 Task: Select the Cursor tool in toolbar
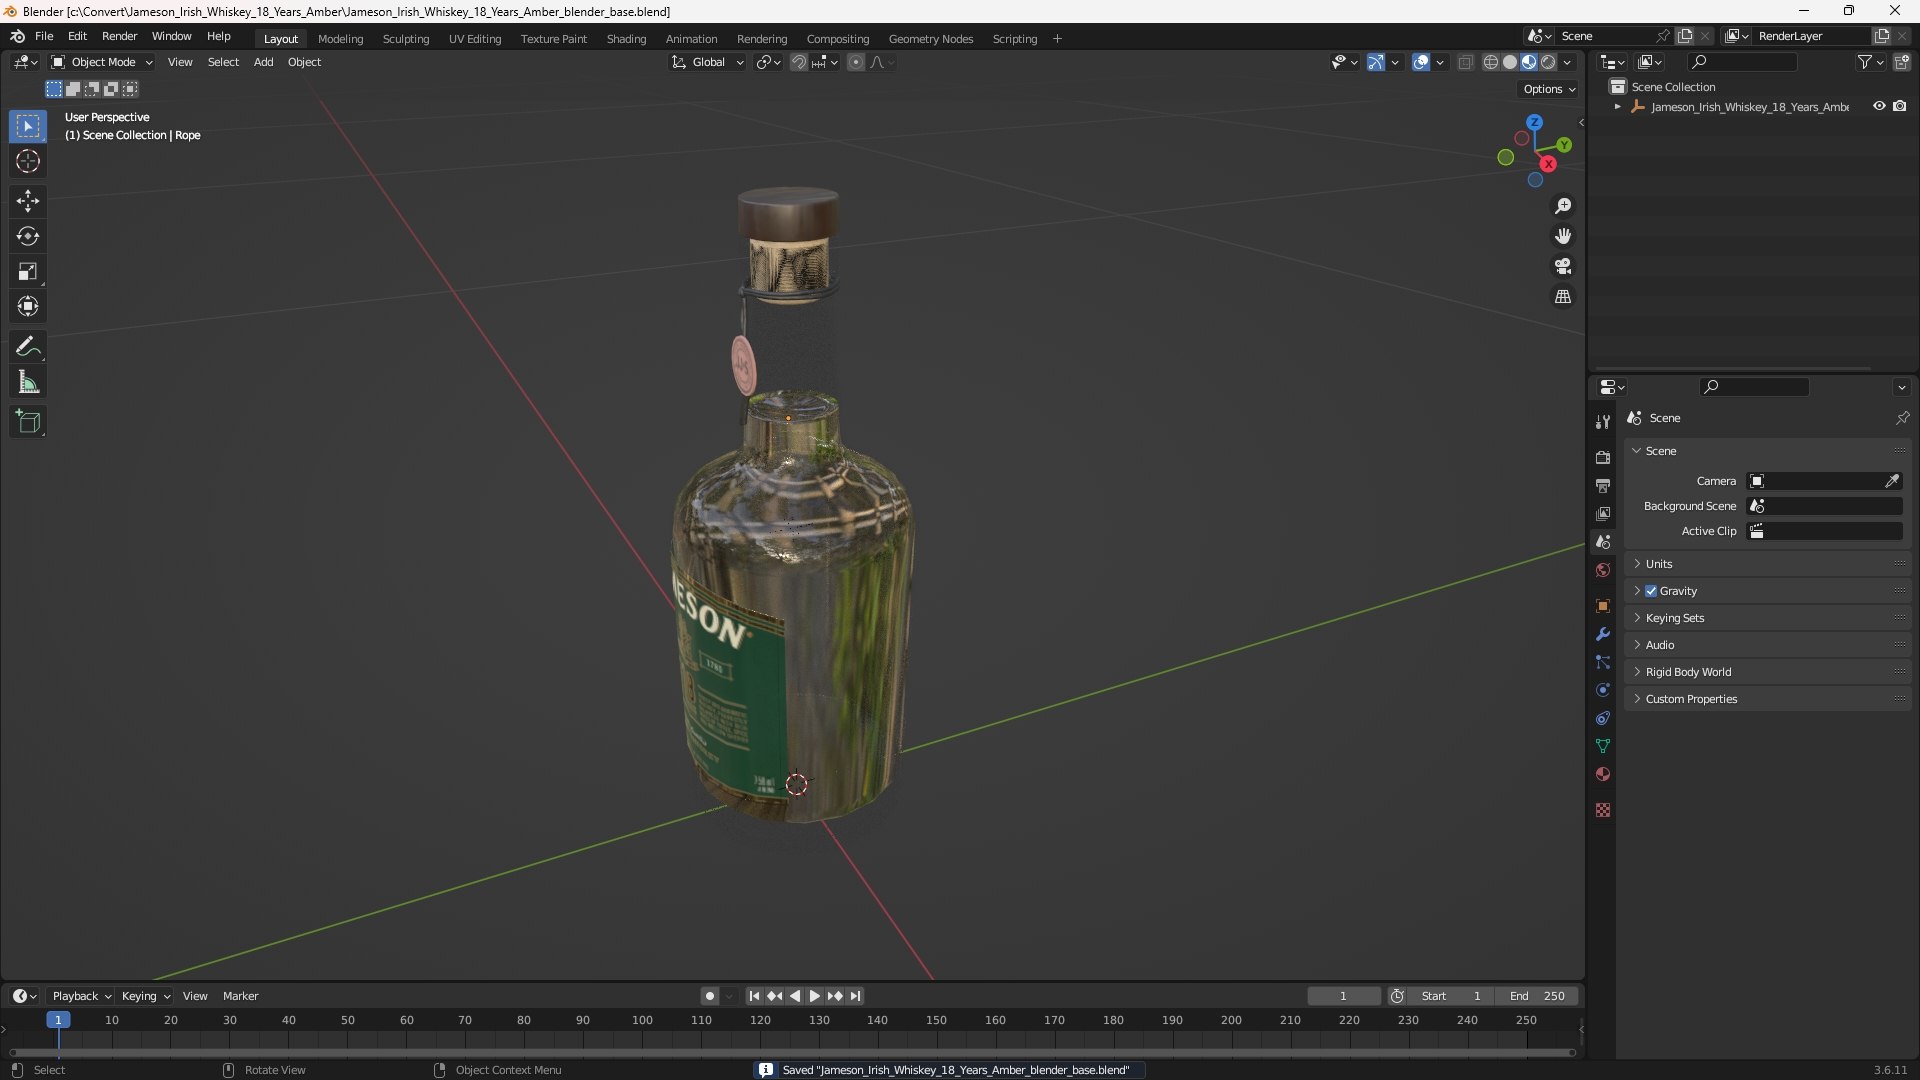[x=28, y=161]
